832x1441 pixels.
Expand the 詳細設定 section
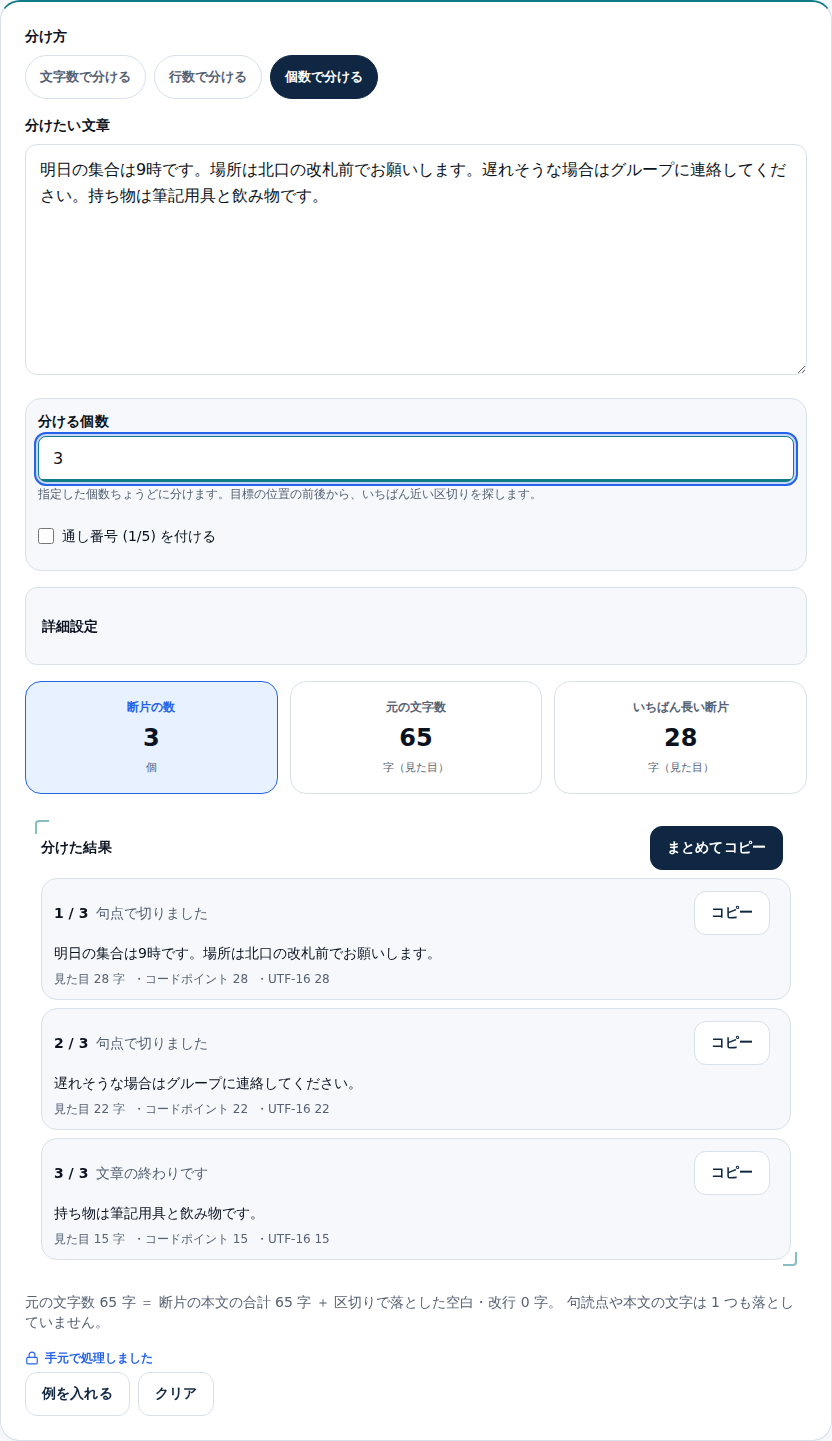click(416, 626)
